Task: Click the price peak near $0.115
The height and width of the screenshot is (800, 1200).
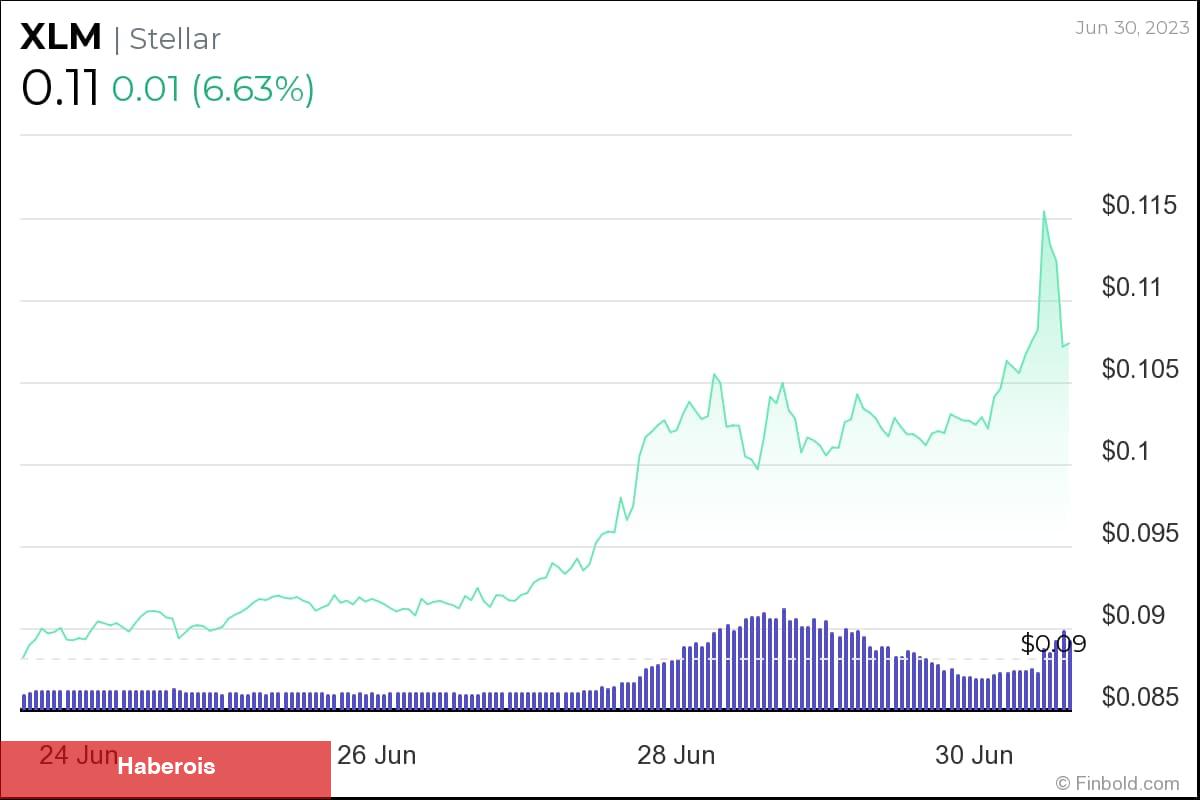Action: [1044, 211]
